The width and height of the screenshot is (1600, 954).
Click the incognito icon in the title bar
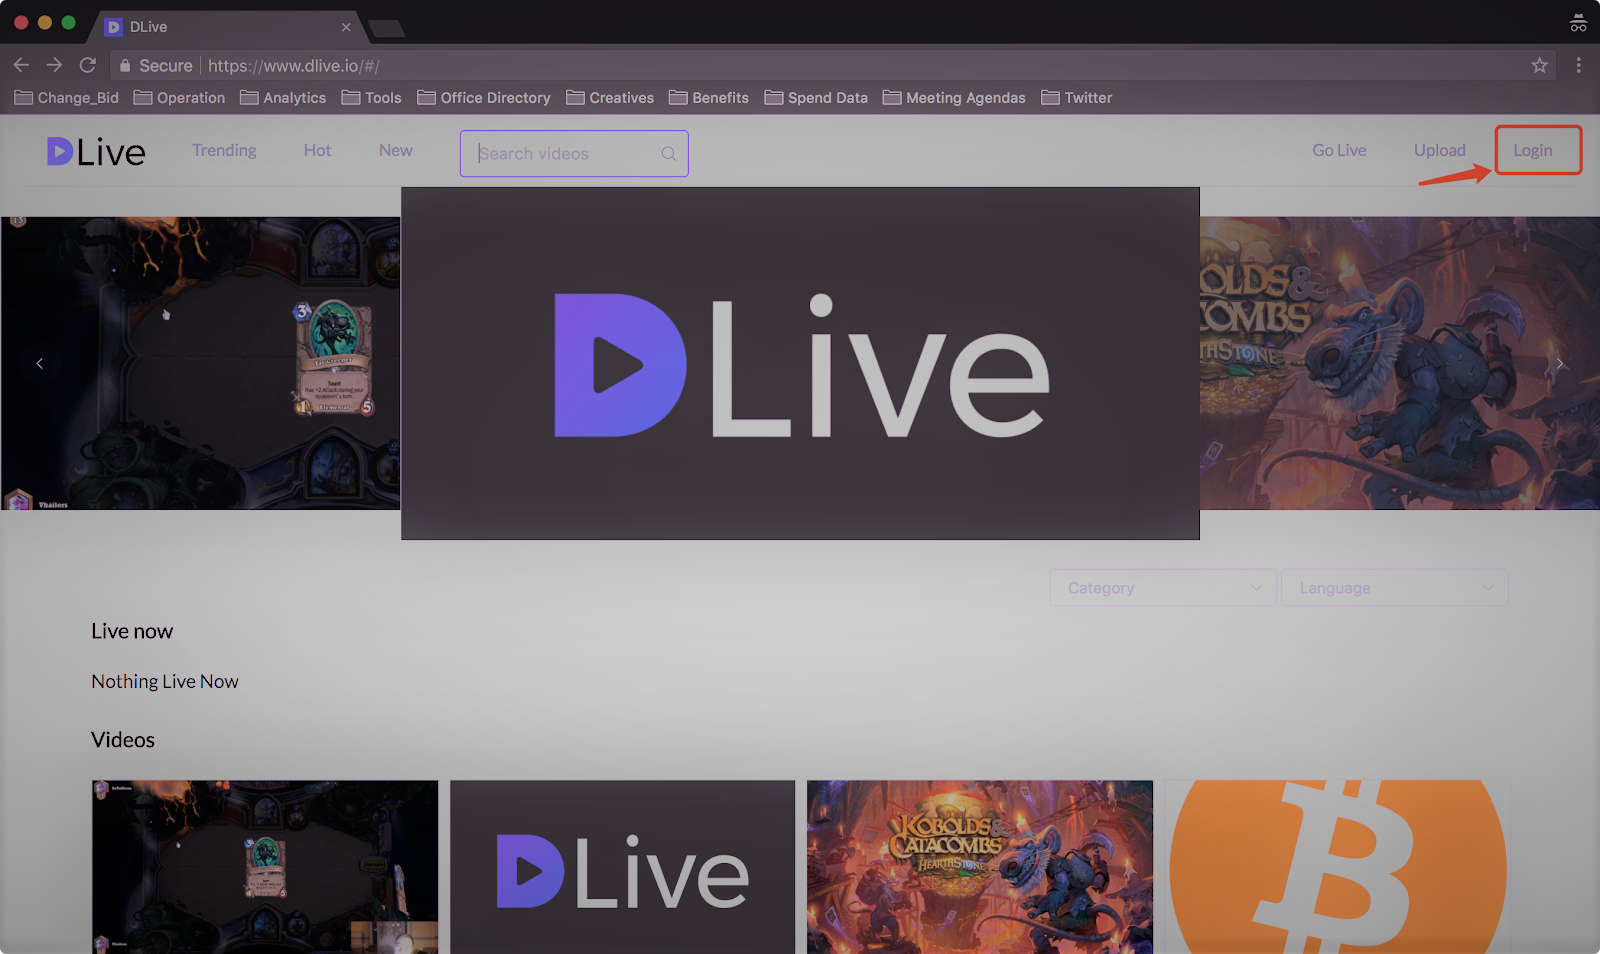1578,23
